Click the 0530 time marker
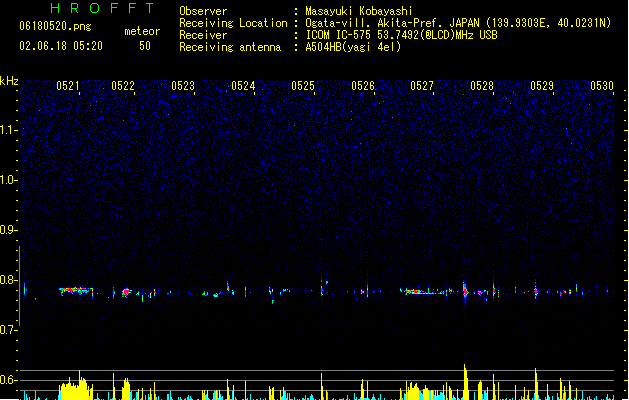 click(x=602, y=86)
